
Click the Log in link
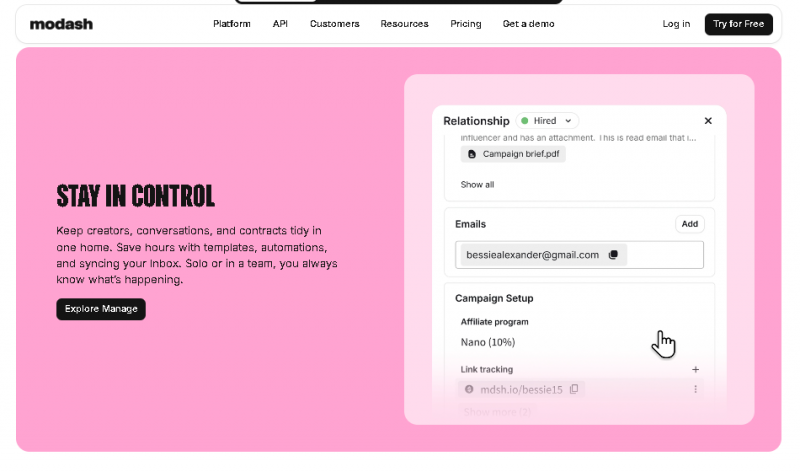[676, 24]
